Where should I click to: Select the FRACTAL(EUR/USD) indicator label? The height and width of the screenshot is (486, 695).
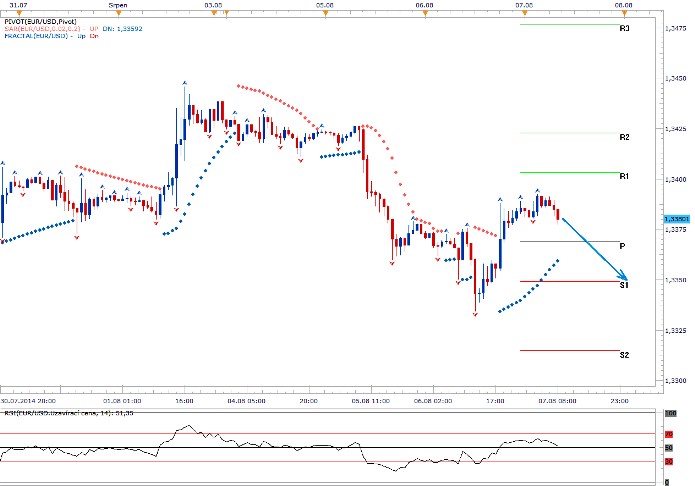coord(36,36)
